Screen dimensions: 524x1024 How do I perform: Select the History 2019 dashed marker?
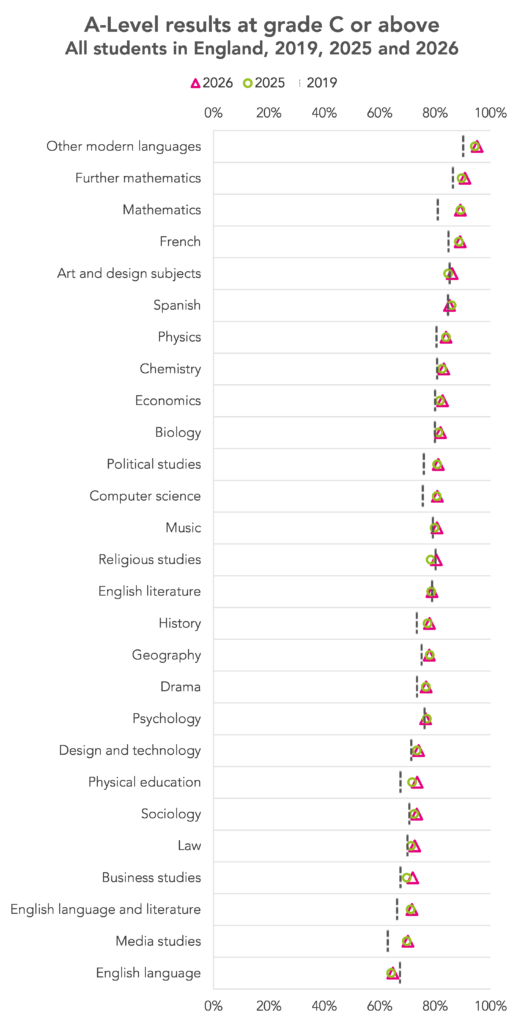(417, 624)
